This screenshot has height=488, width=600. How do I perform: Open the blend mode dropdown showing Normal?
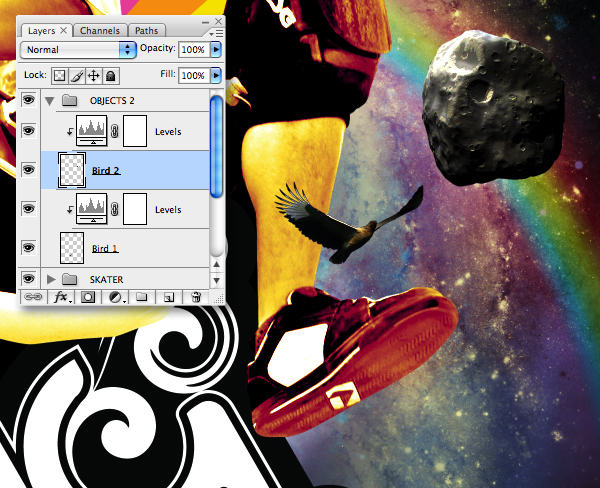click(x=78, y=50)
